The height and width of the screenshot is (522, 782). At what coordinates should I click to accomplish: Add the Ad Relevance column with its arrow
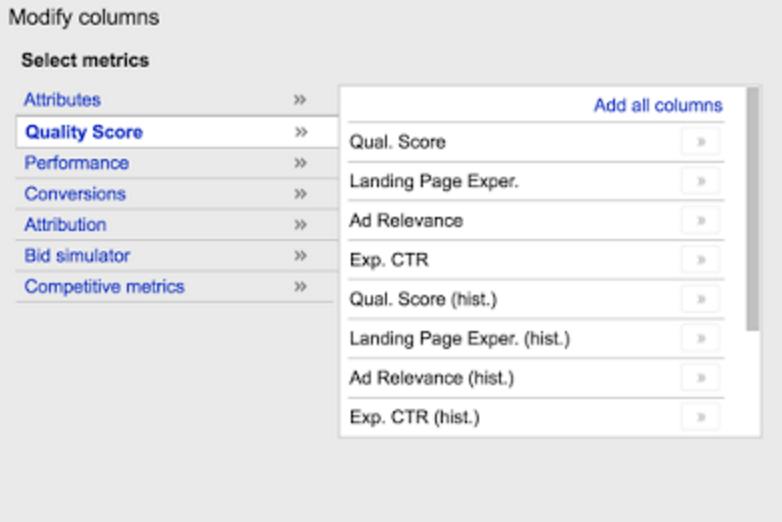pyautogui.click(x=701, y=220)
